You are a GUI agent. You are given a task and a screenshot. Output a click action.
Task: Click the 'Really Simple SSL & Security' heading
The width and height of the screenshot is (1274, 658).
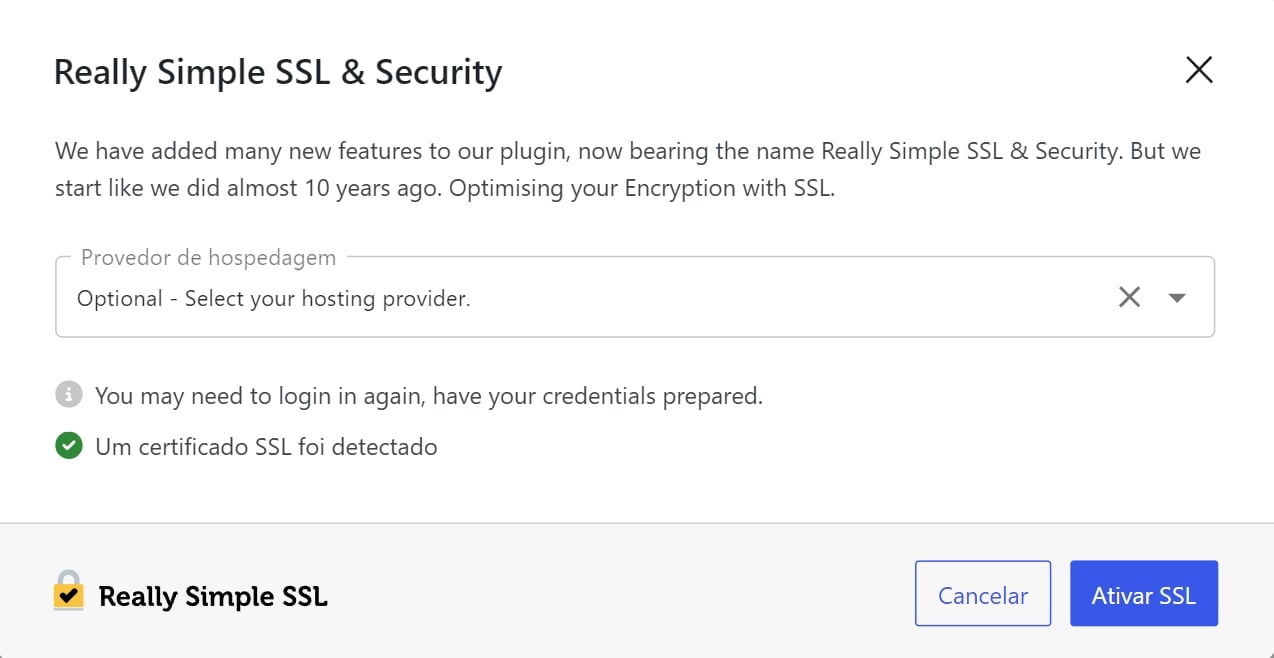tap(277, 72)
